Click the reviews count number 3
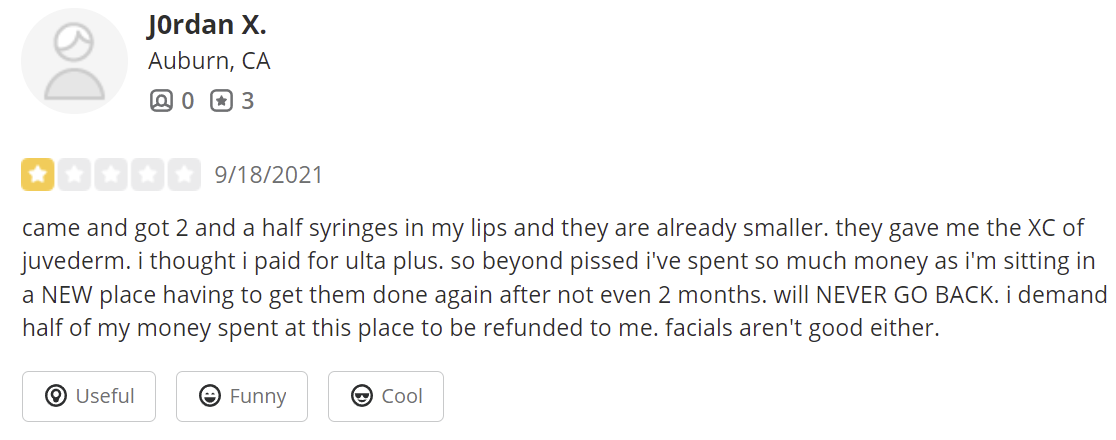 247,101
